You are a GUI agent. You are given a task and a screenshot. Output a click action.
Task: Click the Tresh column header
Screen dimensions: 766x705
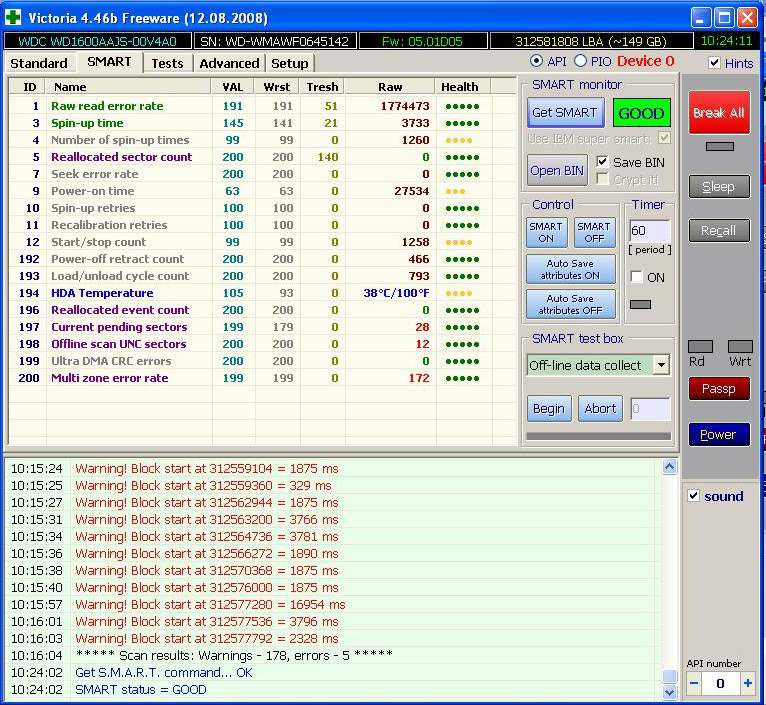pos(322,86)
